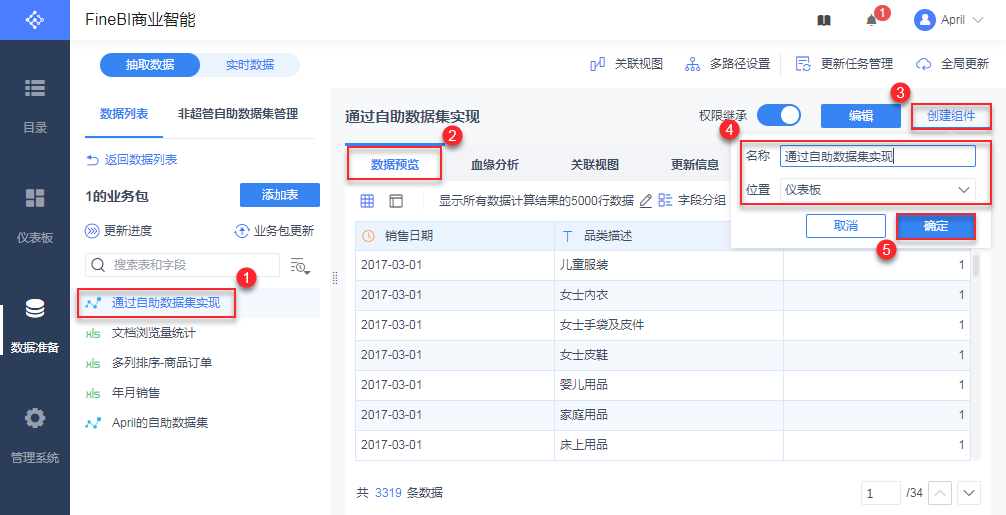1006x515 pixels.
Task: Open 目录 in the sidebar
Action: [35, 106]
